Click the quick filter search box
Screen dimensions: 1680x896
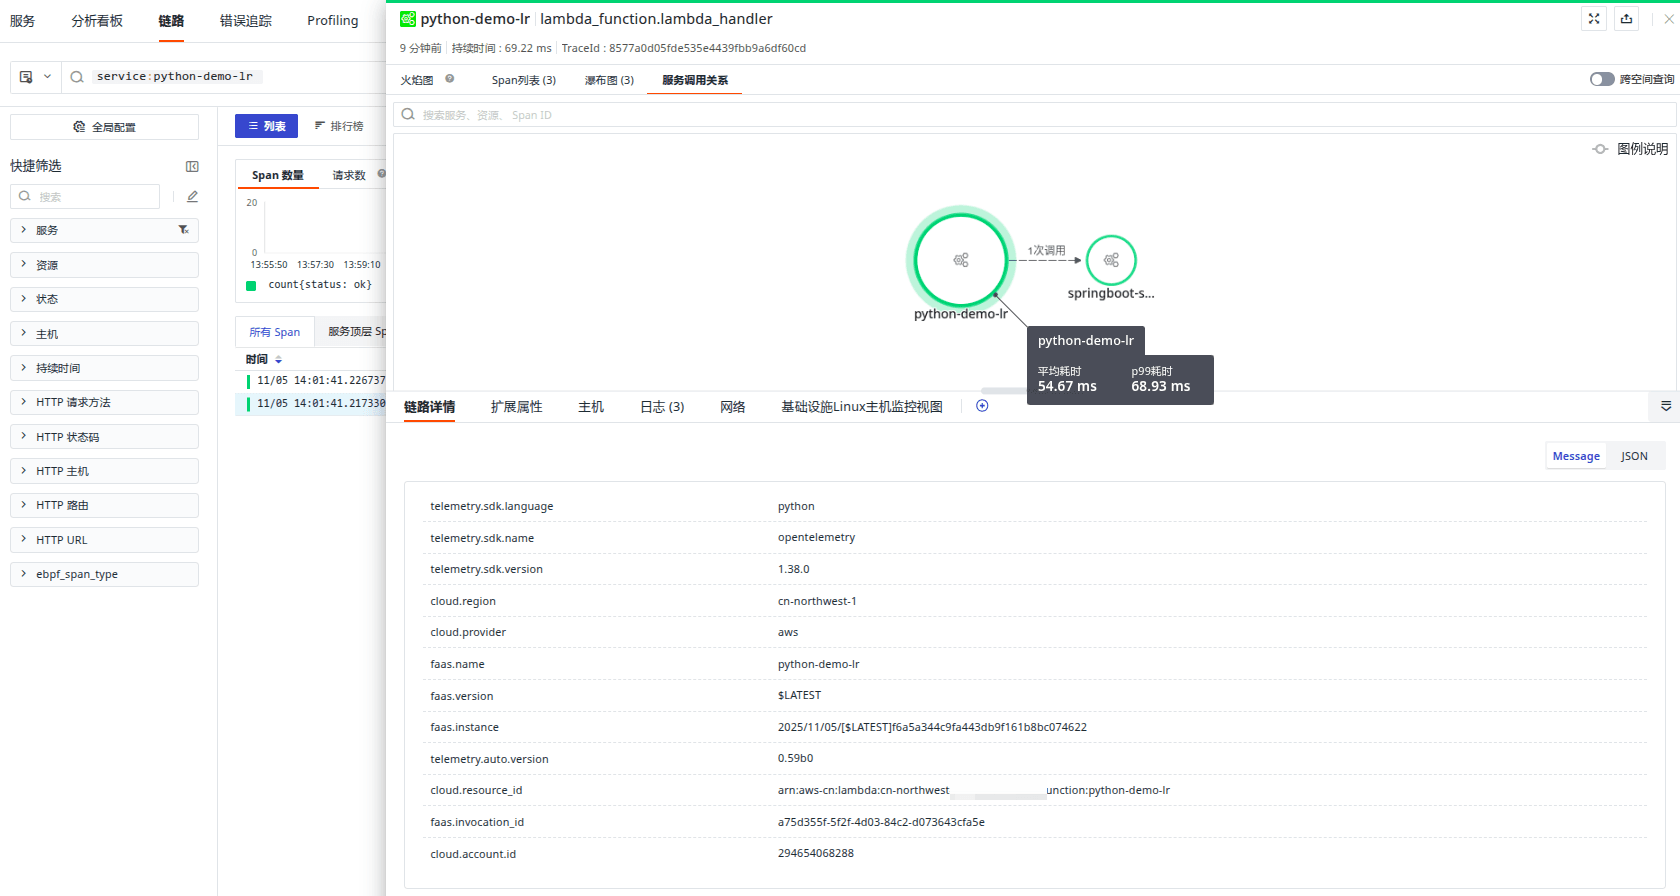tap(85, 197)
